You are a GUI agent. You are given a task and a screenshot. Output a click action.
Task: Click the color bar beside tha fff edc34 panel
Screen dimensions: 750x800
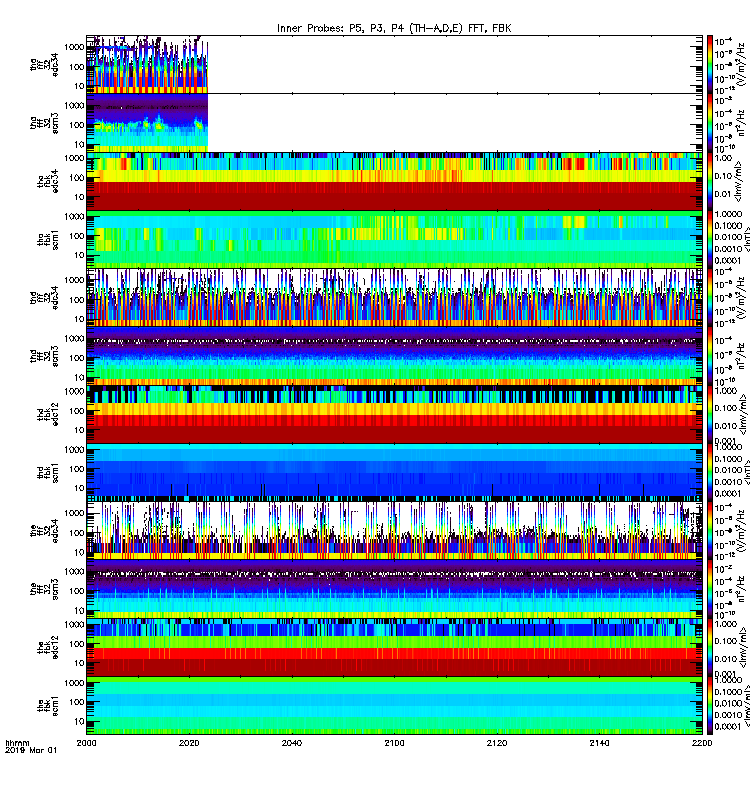click(x=710, y=64)
